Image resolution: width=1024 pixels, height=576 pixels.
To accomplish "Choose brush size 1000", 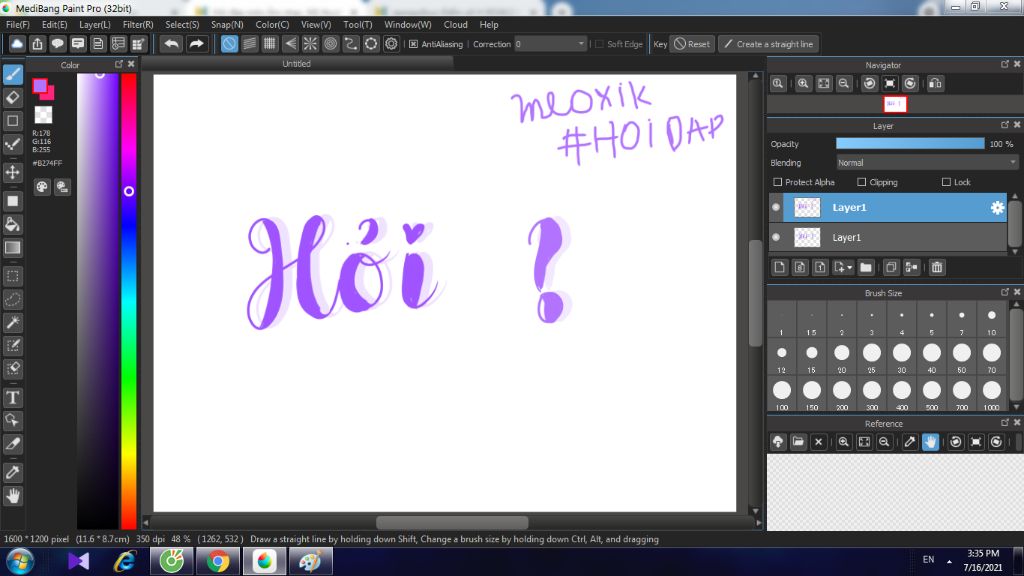I will pyautogui.click(x=991, y=394).
